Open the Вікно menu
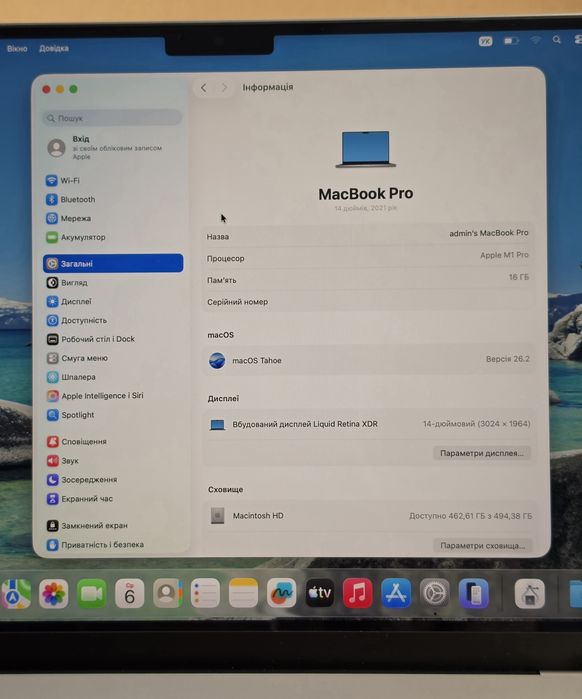This screenshot has width=582, height=699. tap(17, 49)
